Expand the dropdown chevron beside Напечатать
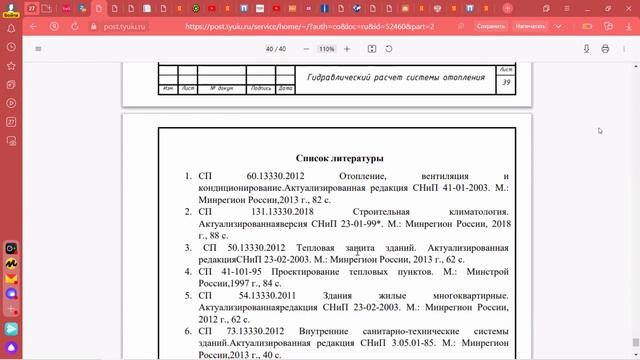This screenshot has height=360, width=640. [x=558, y=27]
